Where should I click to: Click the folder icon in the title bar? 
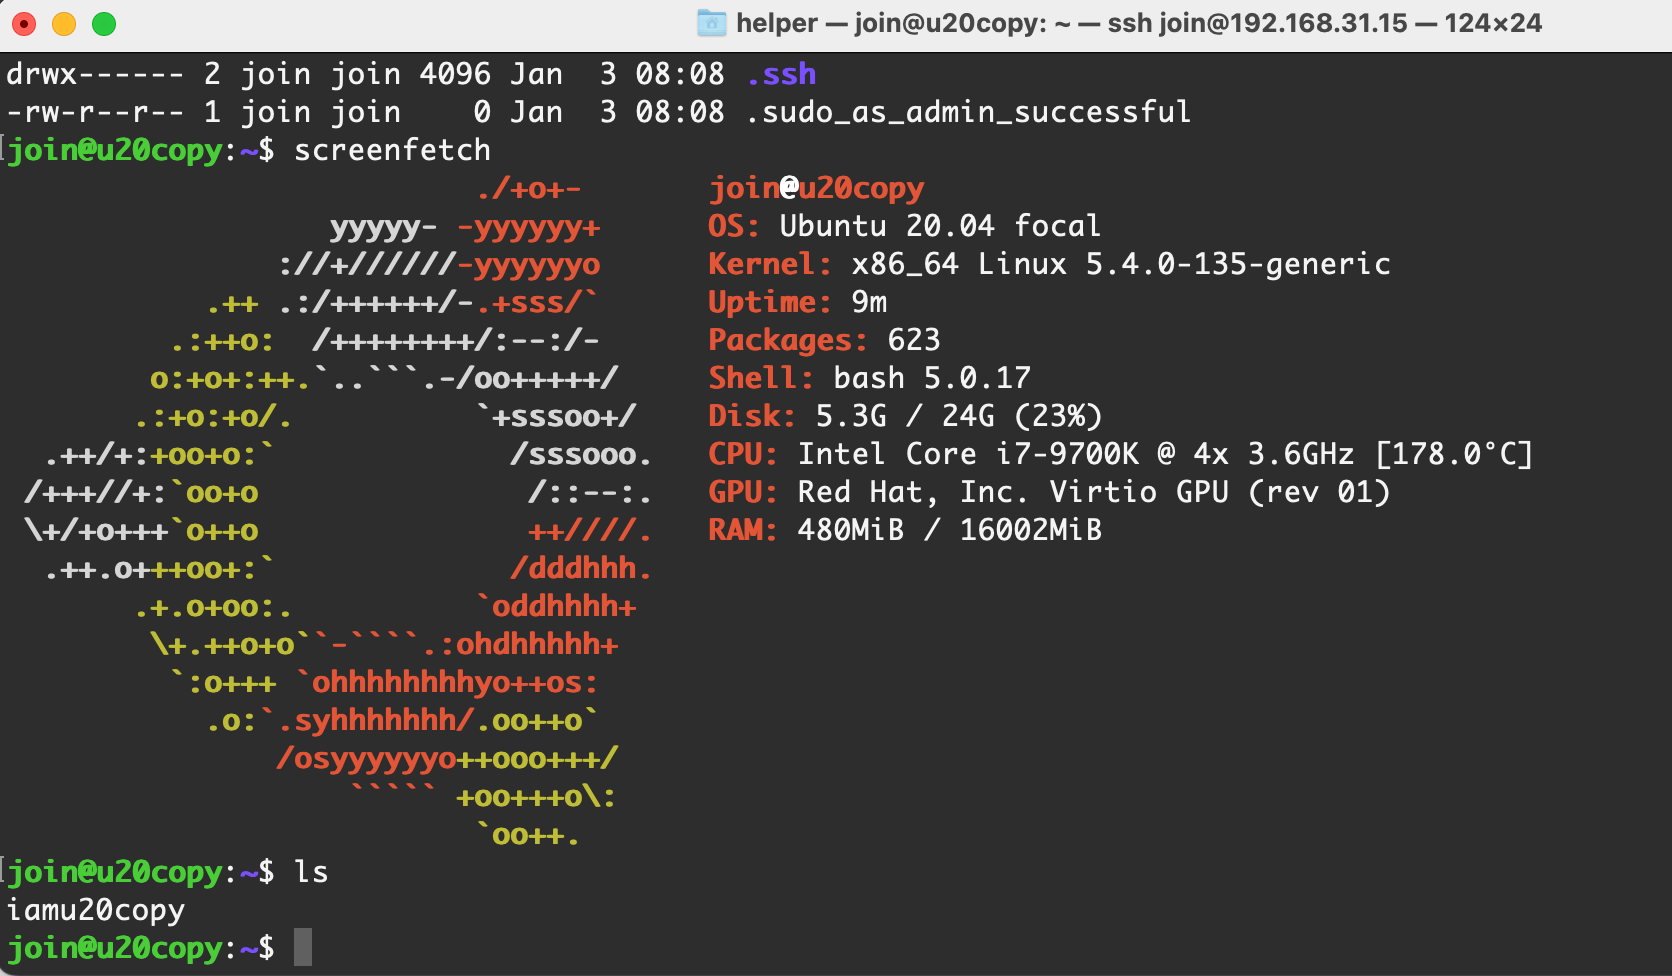tap(712, 23)
